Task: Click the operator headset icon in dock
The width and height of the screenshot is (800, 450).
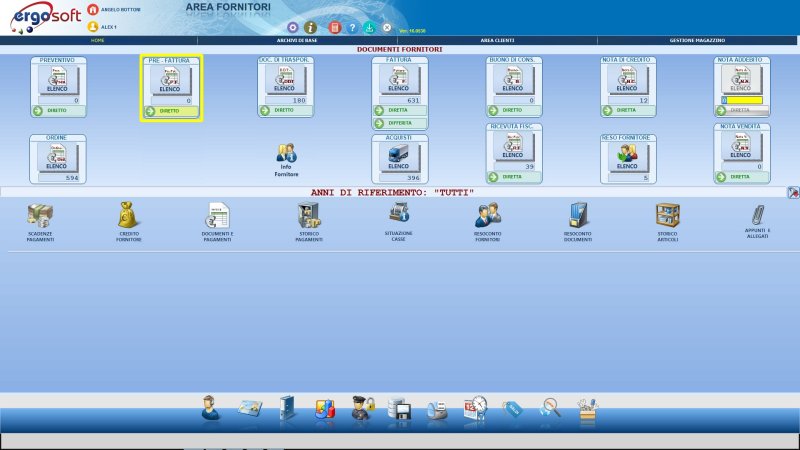Action: tap(210, 408)
